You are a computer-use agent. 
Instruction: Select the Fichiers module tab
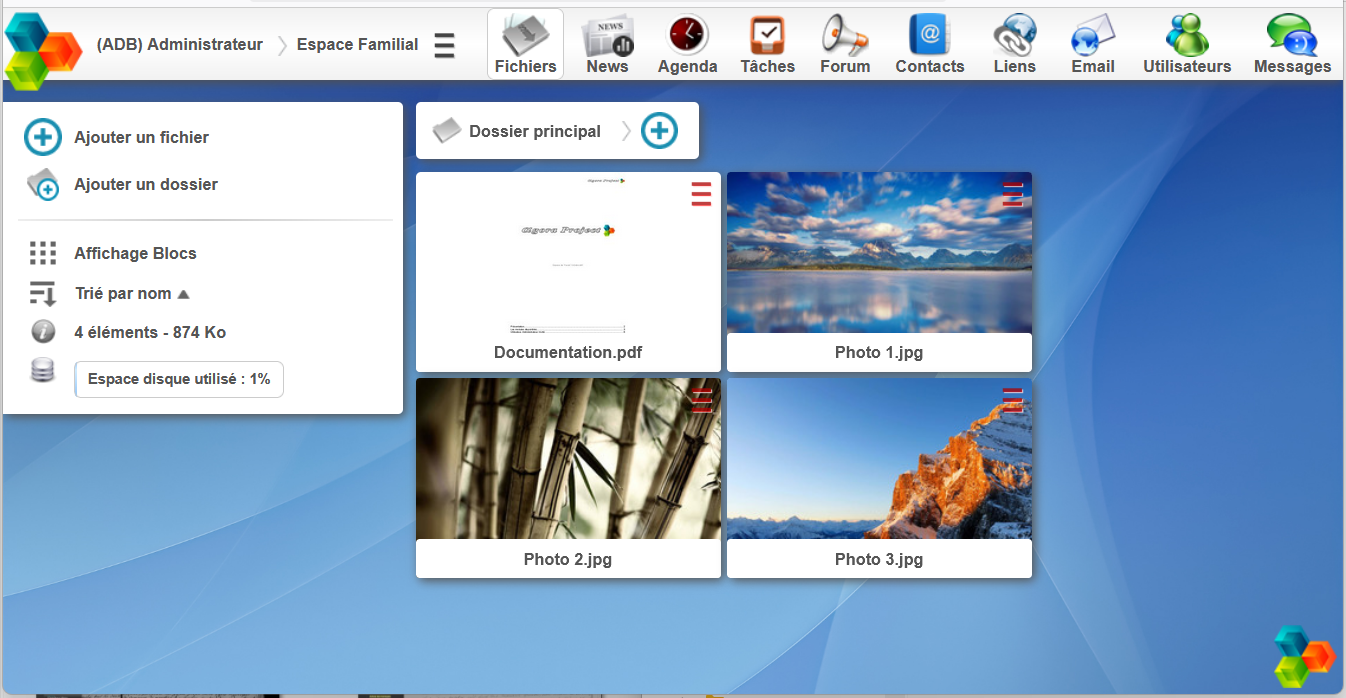[525, 44]
